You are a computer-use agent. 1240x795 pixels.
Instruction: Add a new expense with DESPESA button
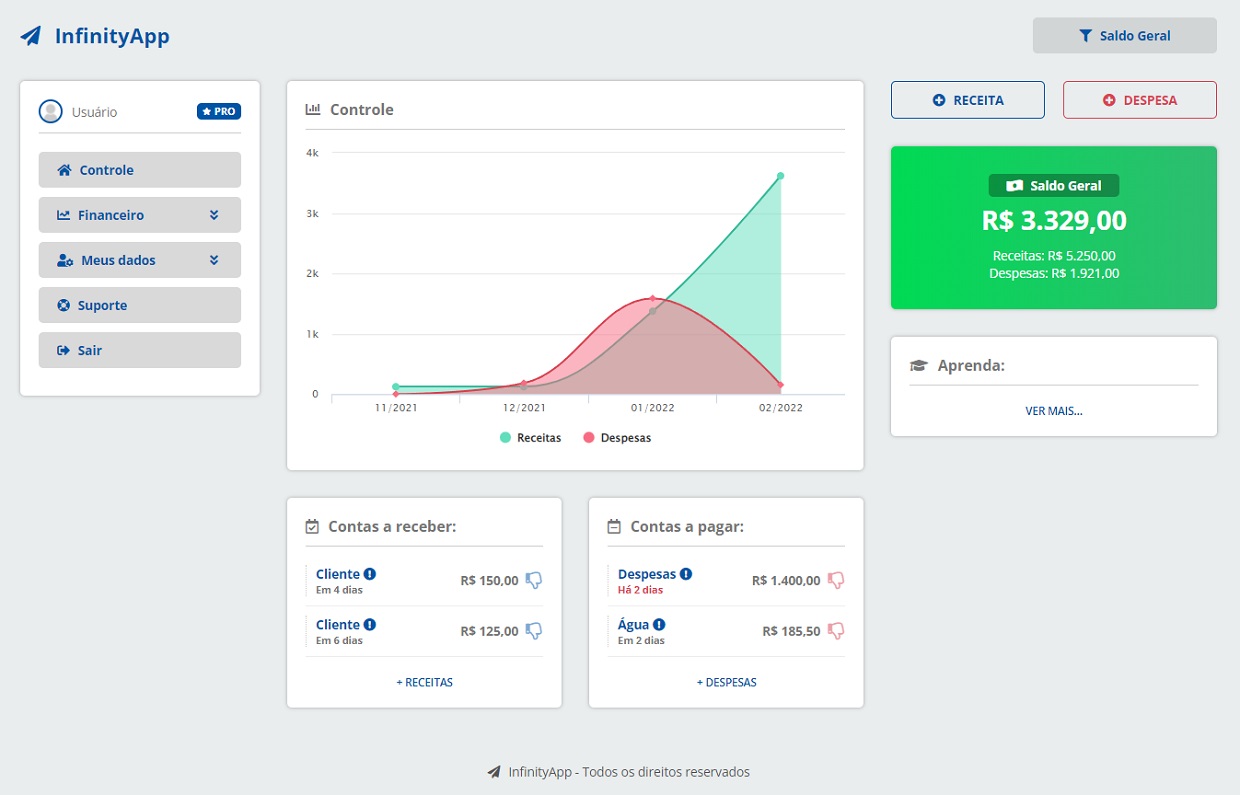pyautogui.click(x=1139, y=100)
